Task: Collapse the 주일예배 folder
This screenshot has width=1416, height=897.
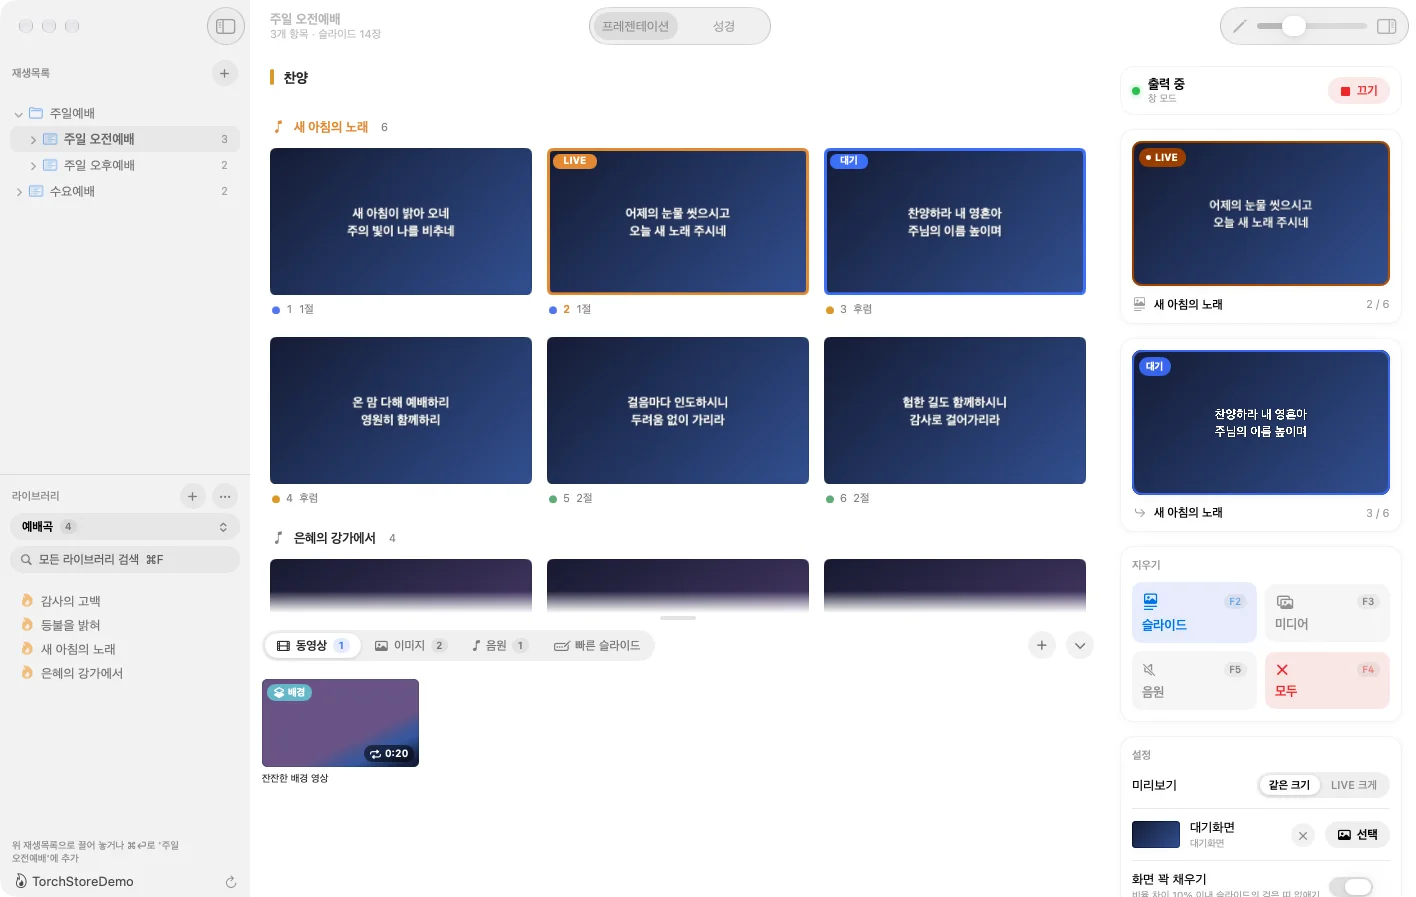Action: 18,114
